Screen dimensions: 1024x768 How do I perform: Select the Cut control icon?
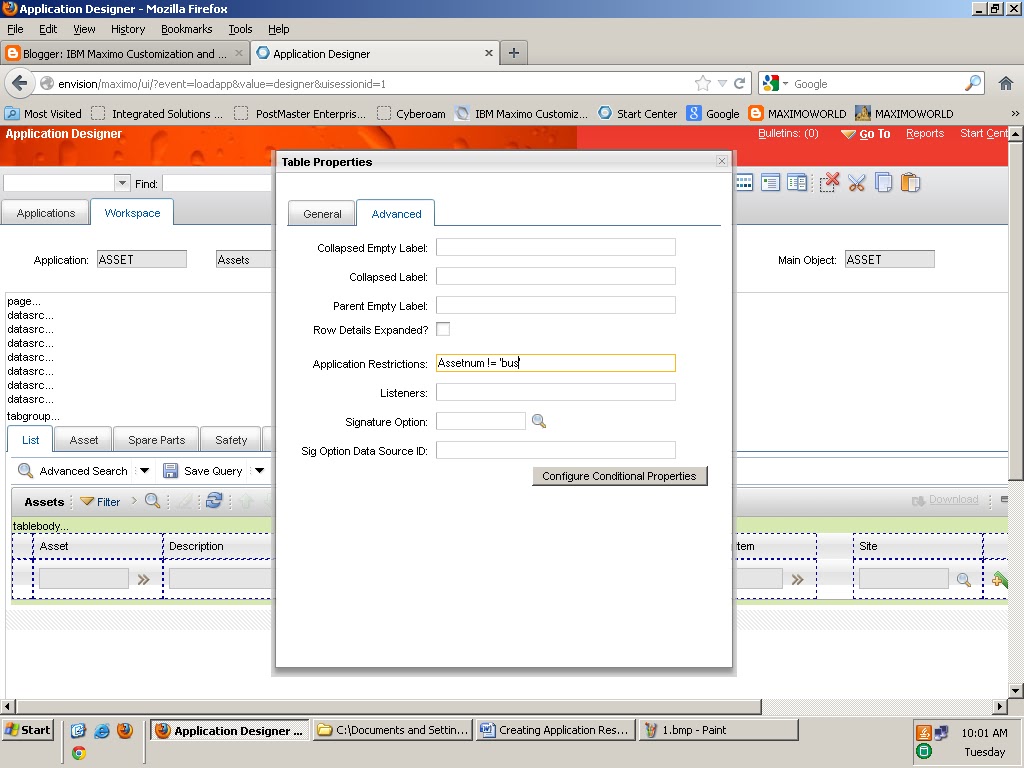[x=856, y=182]
